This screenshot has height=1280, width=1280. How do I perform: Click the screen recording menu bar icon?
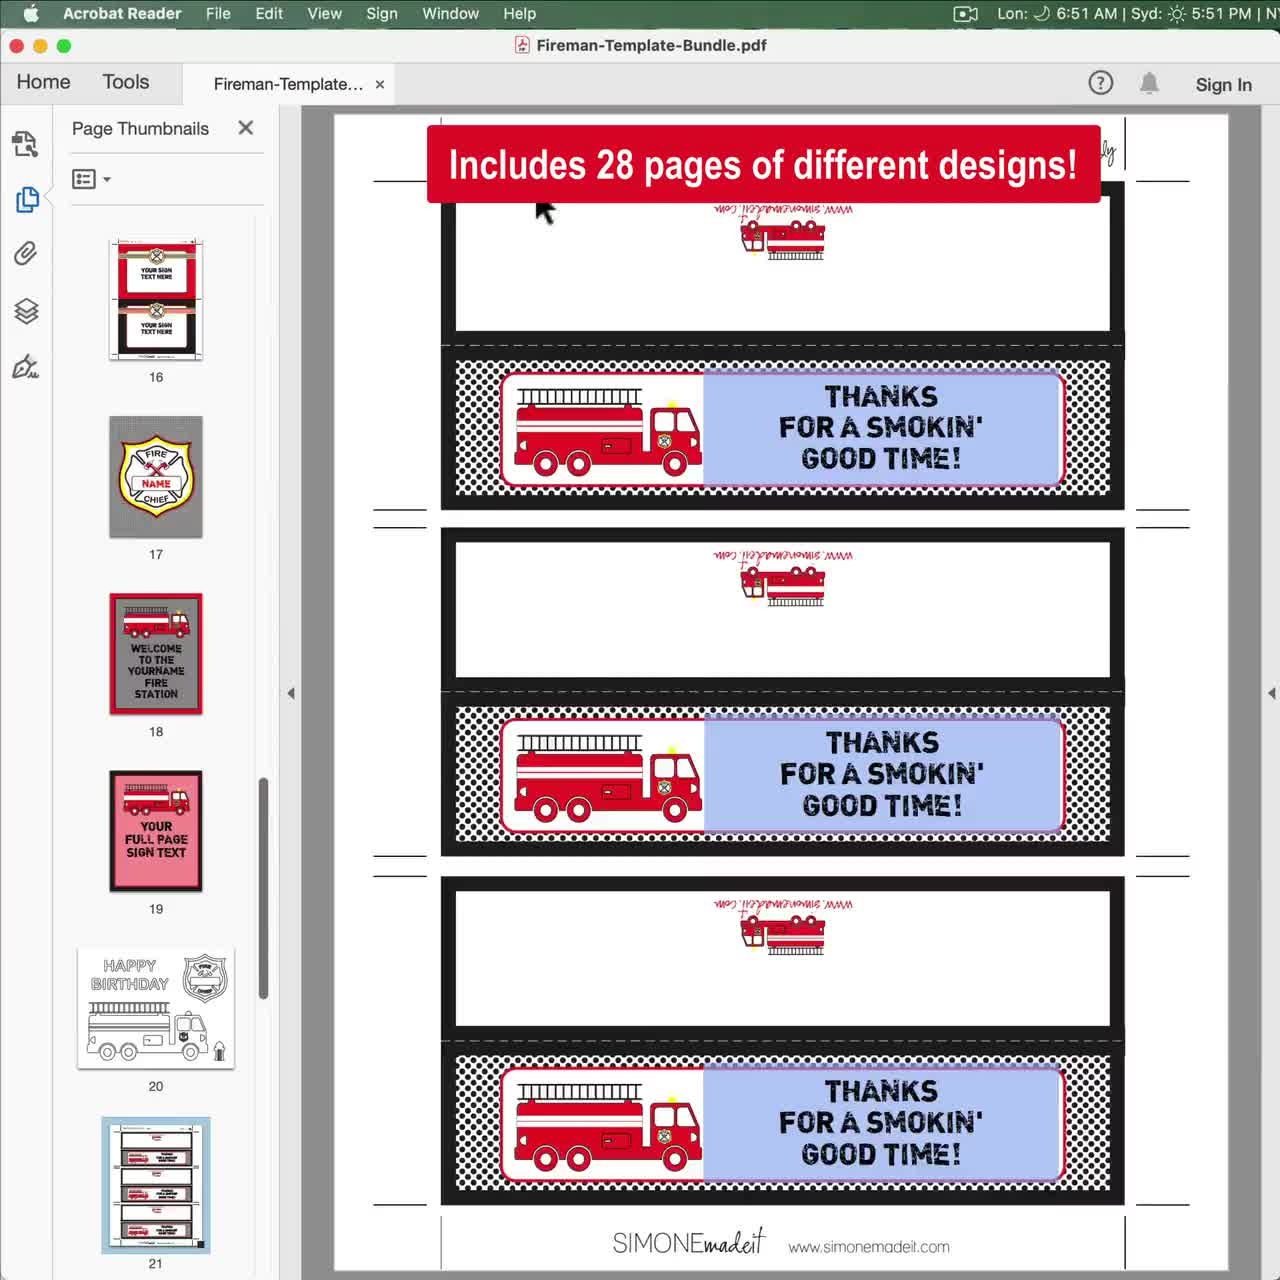point(965,14)
